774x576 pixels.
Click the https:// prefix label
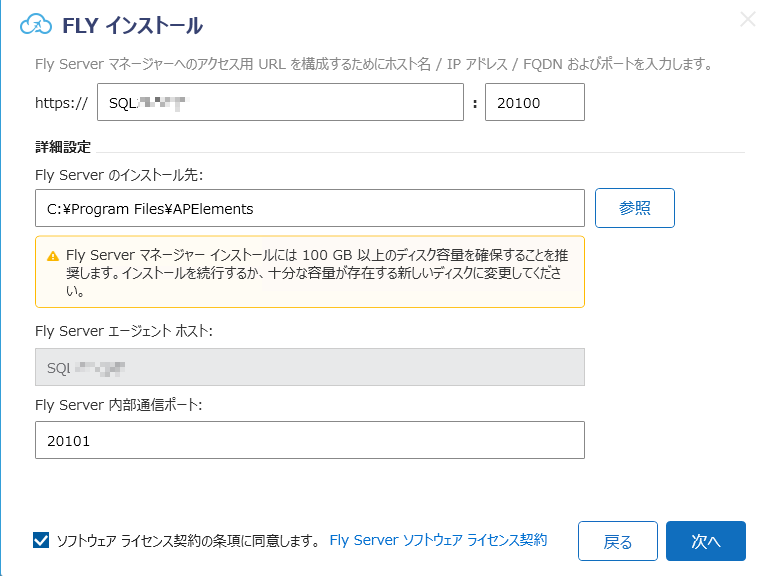pyautogui.click(x=61, y=103)
